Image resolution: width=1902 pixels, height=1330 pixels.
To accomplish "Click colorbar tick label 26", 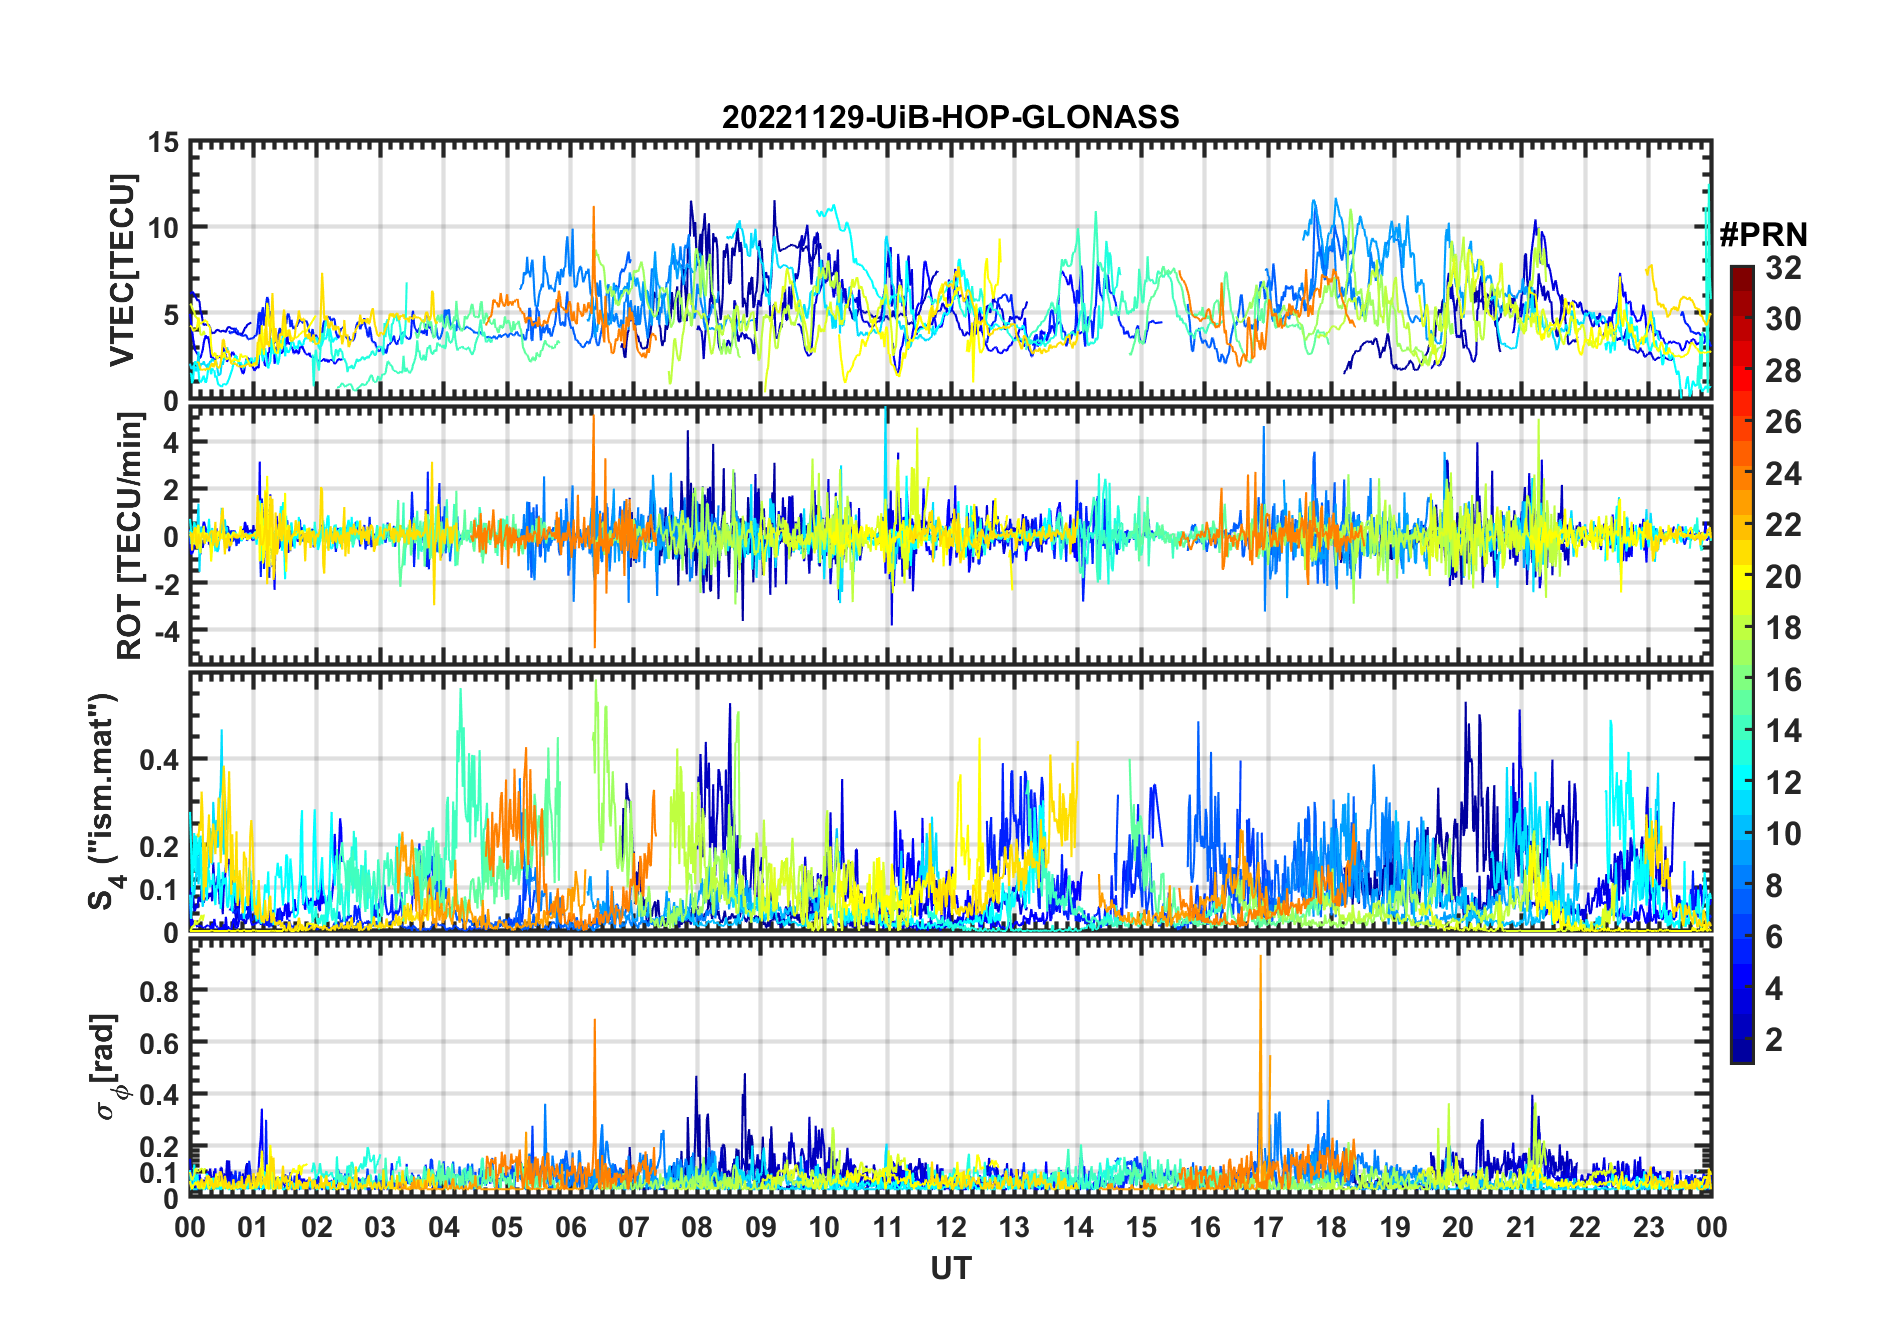I will [x=1783, y=422].
